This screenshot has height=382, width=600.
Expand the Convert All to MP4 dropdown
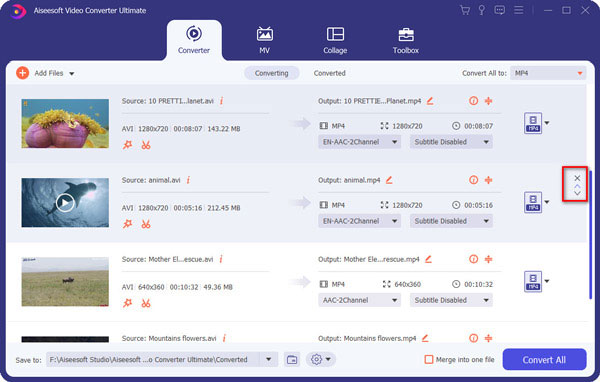[548, 73]
